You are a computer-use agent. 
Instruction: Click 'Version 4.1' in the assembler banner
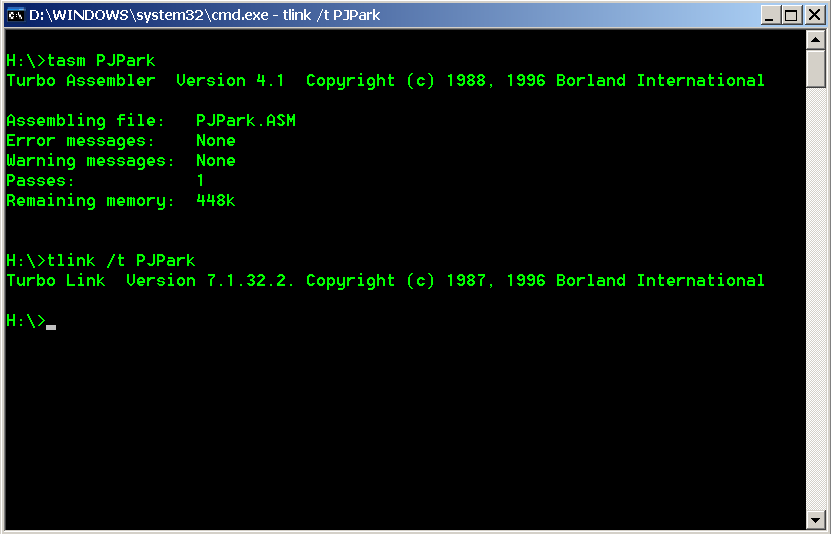[x=230, y=81]
